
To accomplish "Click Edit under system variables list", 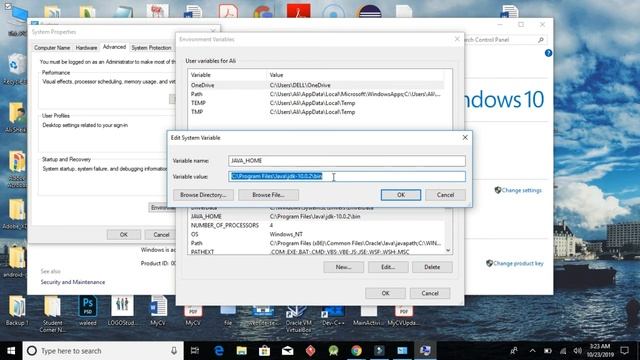I will coord(388,267).
